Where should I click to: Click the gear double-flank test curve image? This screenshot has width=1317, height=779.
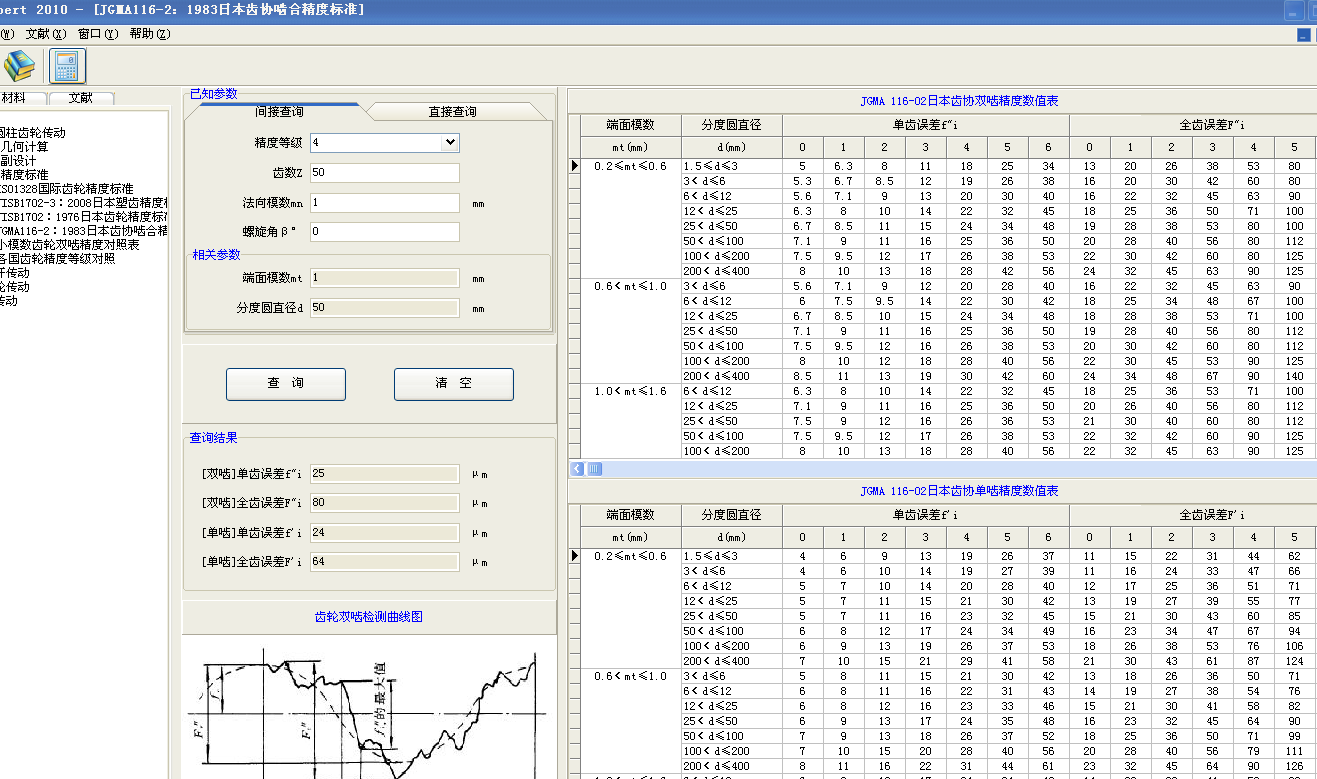(369, 707)
